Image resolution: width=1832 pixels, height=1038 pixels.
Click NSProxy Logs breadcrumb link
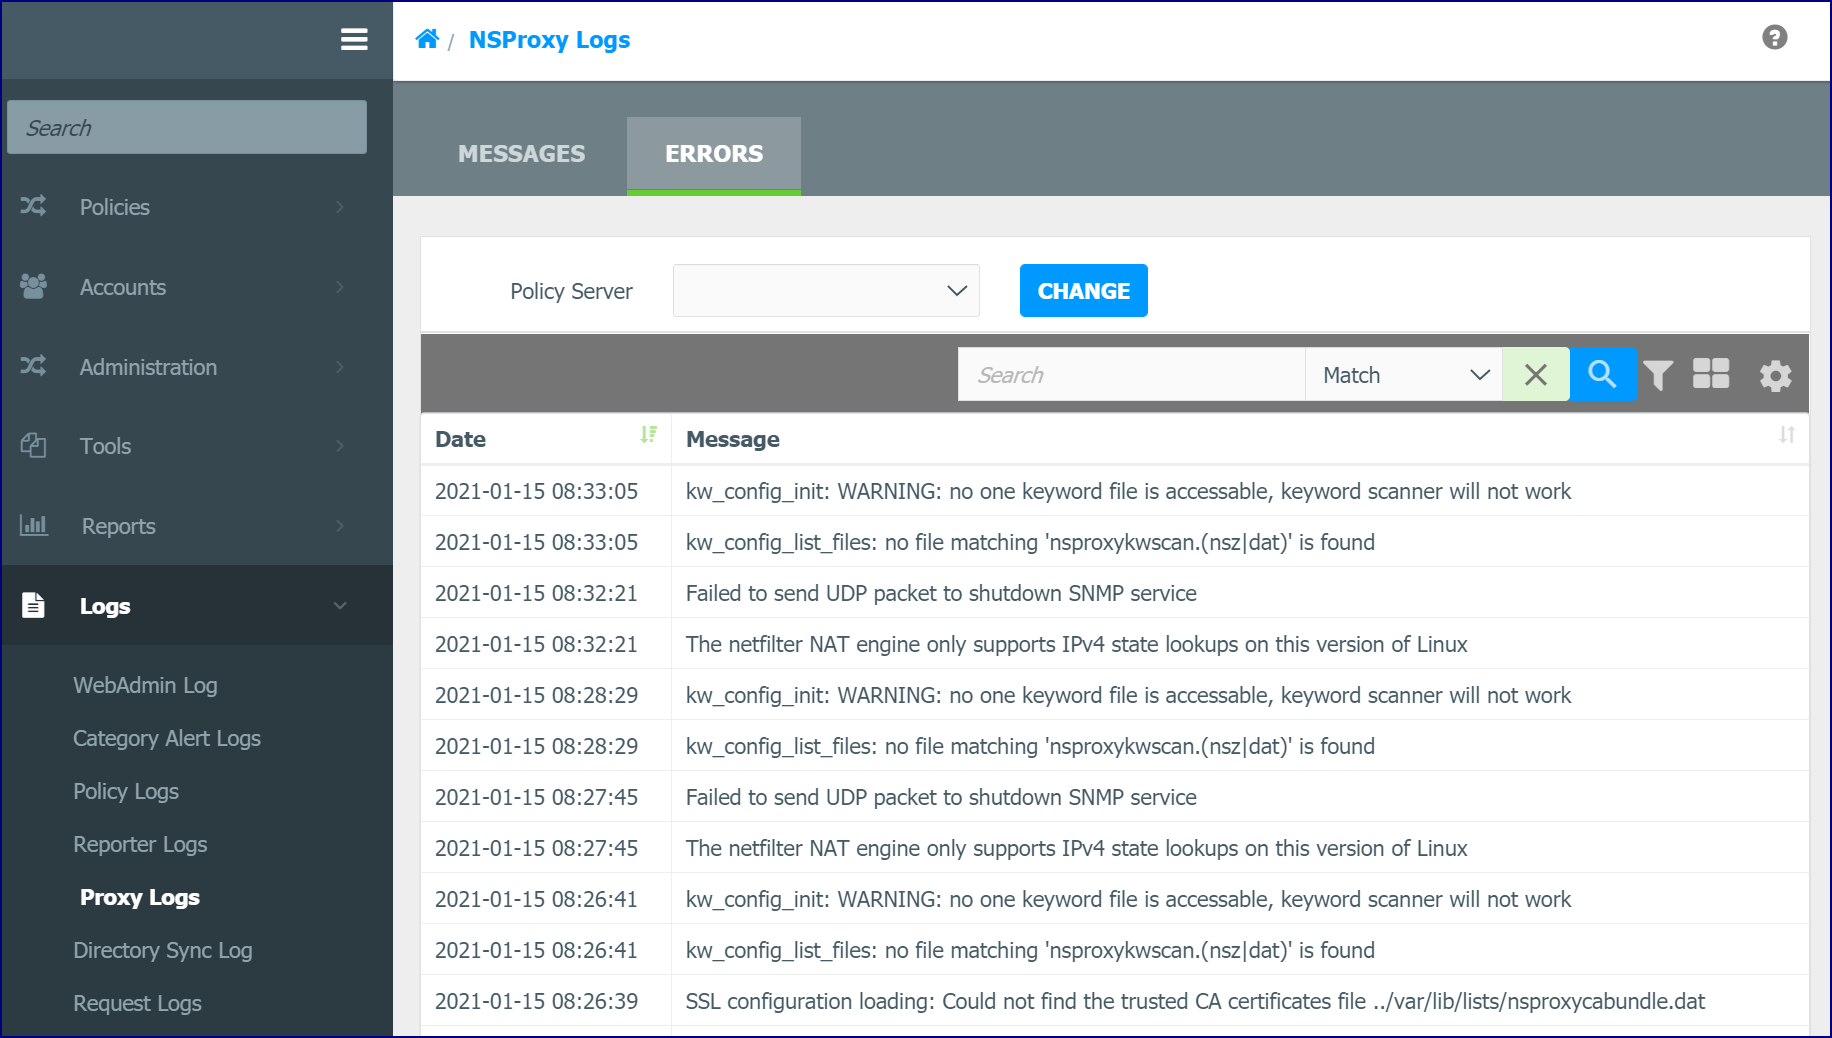(549, 40)
